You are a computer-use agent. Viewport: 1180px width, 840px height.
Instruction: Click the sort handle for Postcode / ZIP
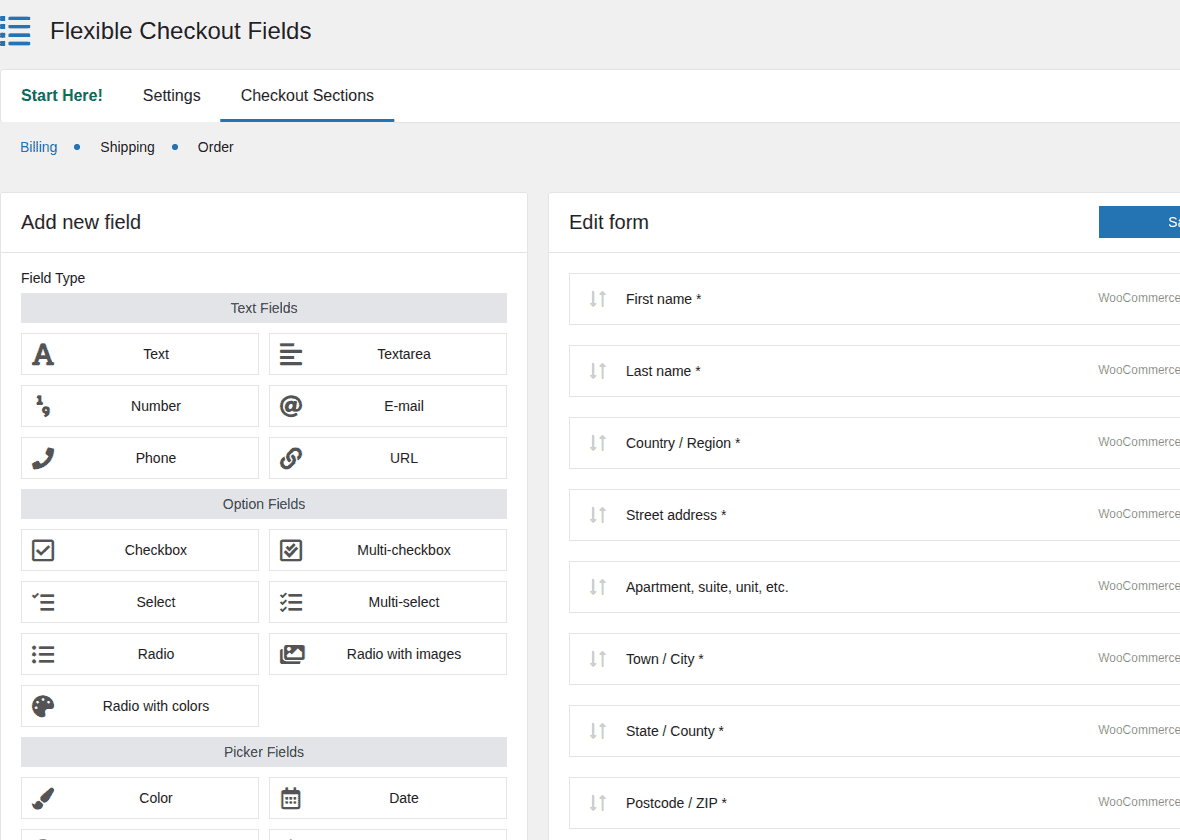[598, 802]
